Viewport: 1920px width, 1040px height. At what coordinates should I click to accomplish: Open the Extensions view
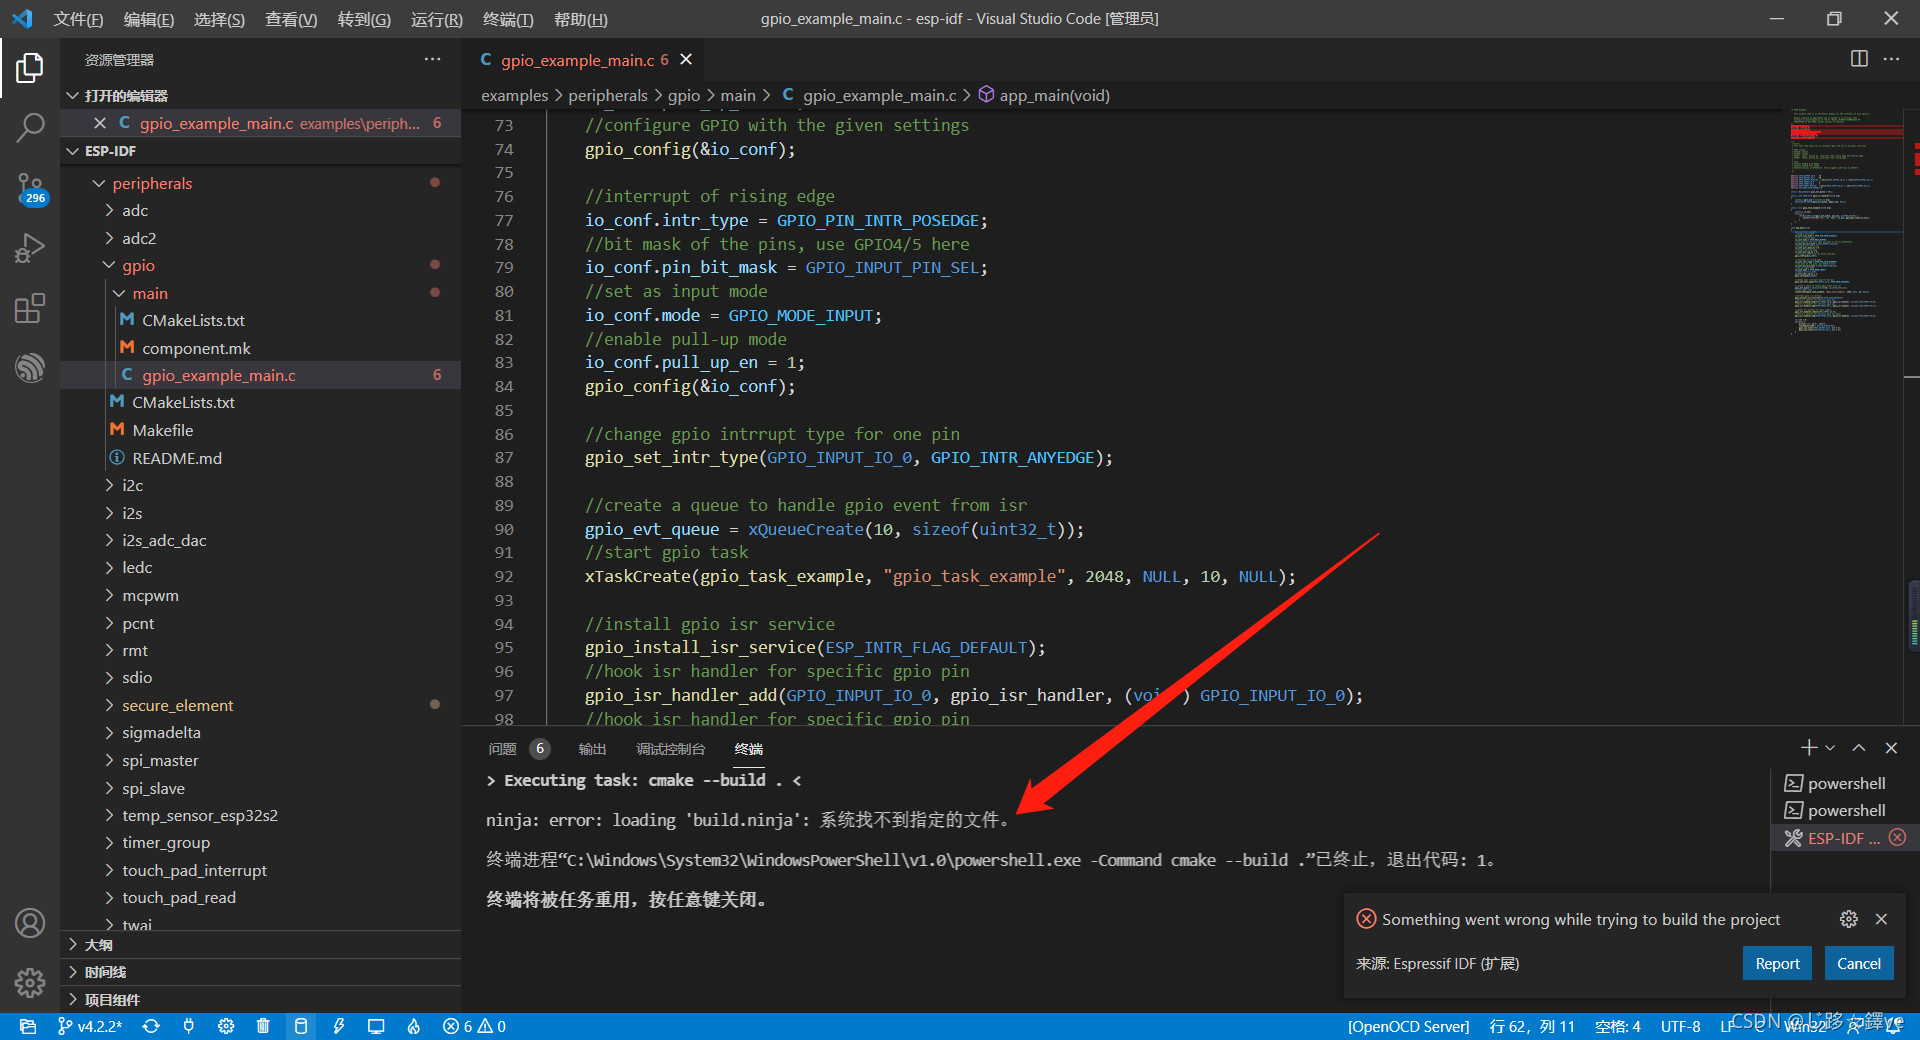click(30, 308)
